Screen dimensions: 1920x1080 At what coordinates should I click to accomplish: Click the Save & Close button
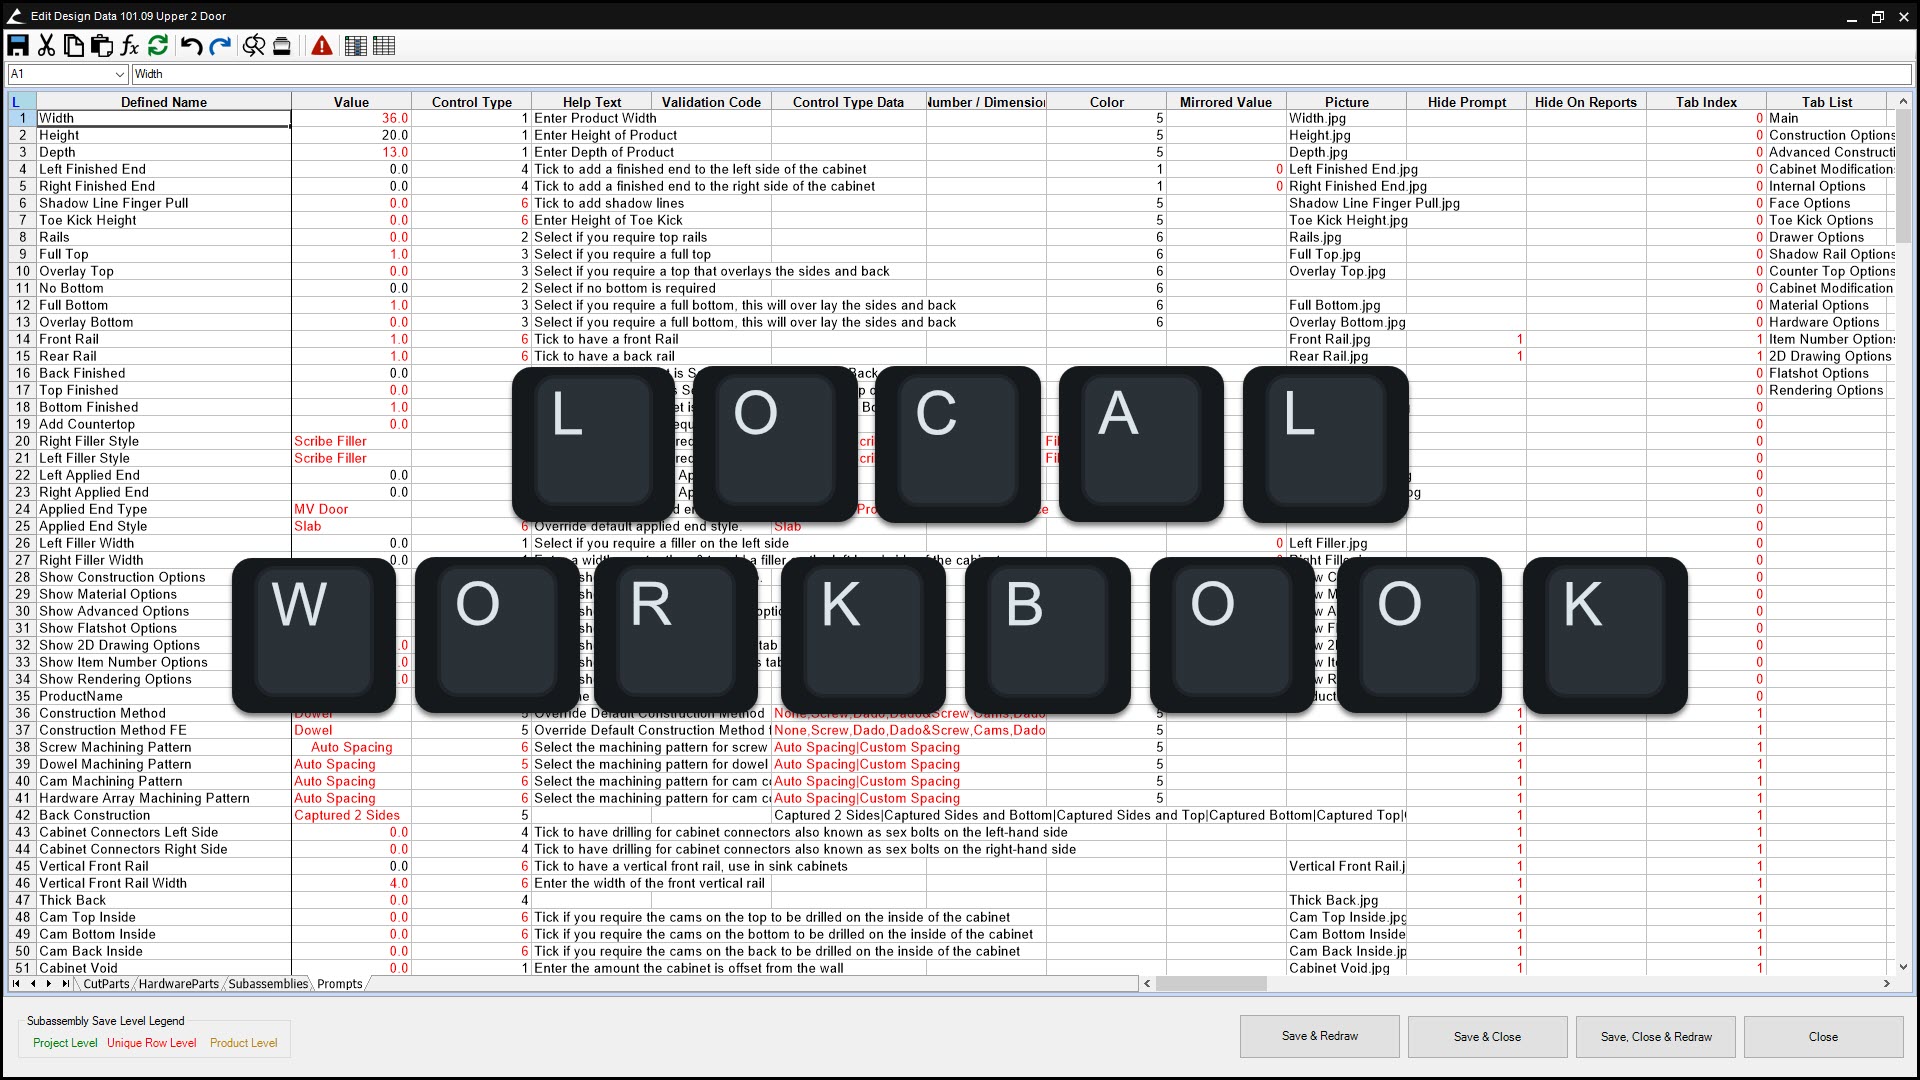[x=1487, y=1036]
